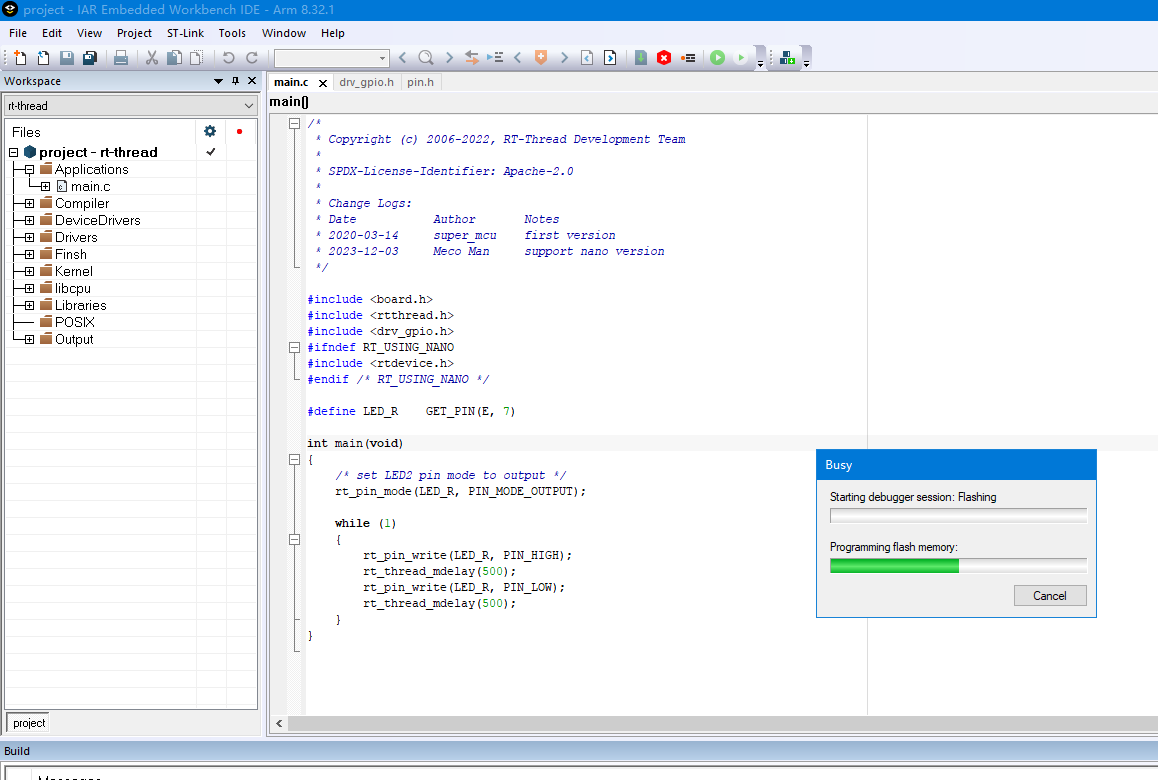Copy selection with the copy icon

pos(174,58)
